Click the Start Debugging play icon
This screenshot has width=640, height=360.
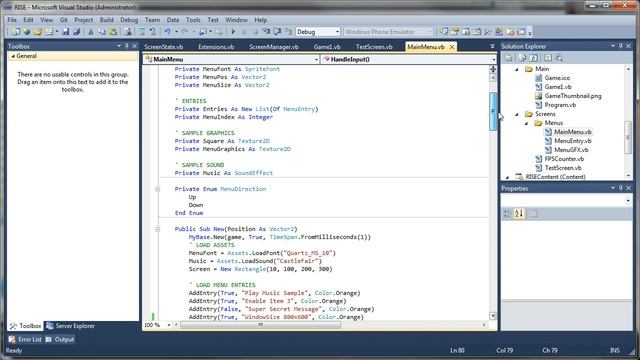tap(233, 31)
